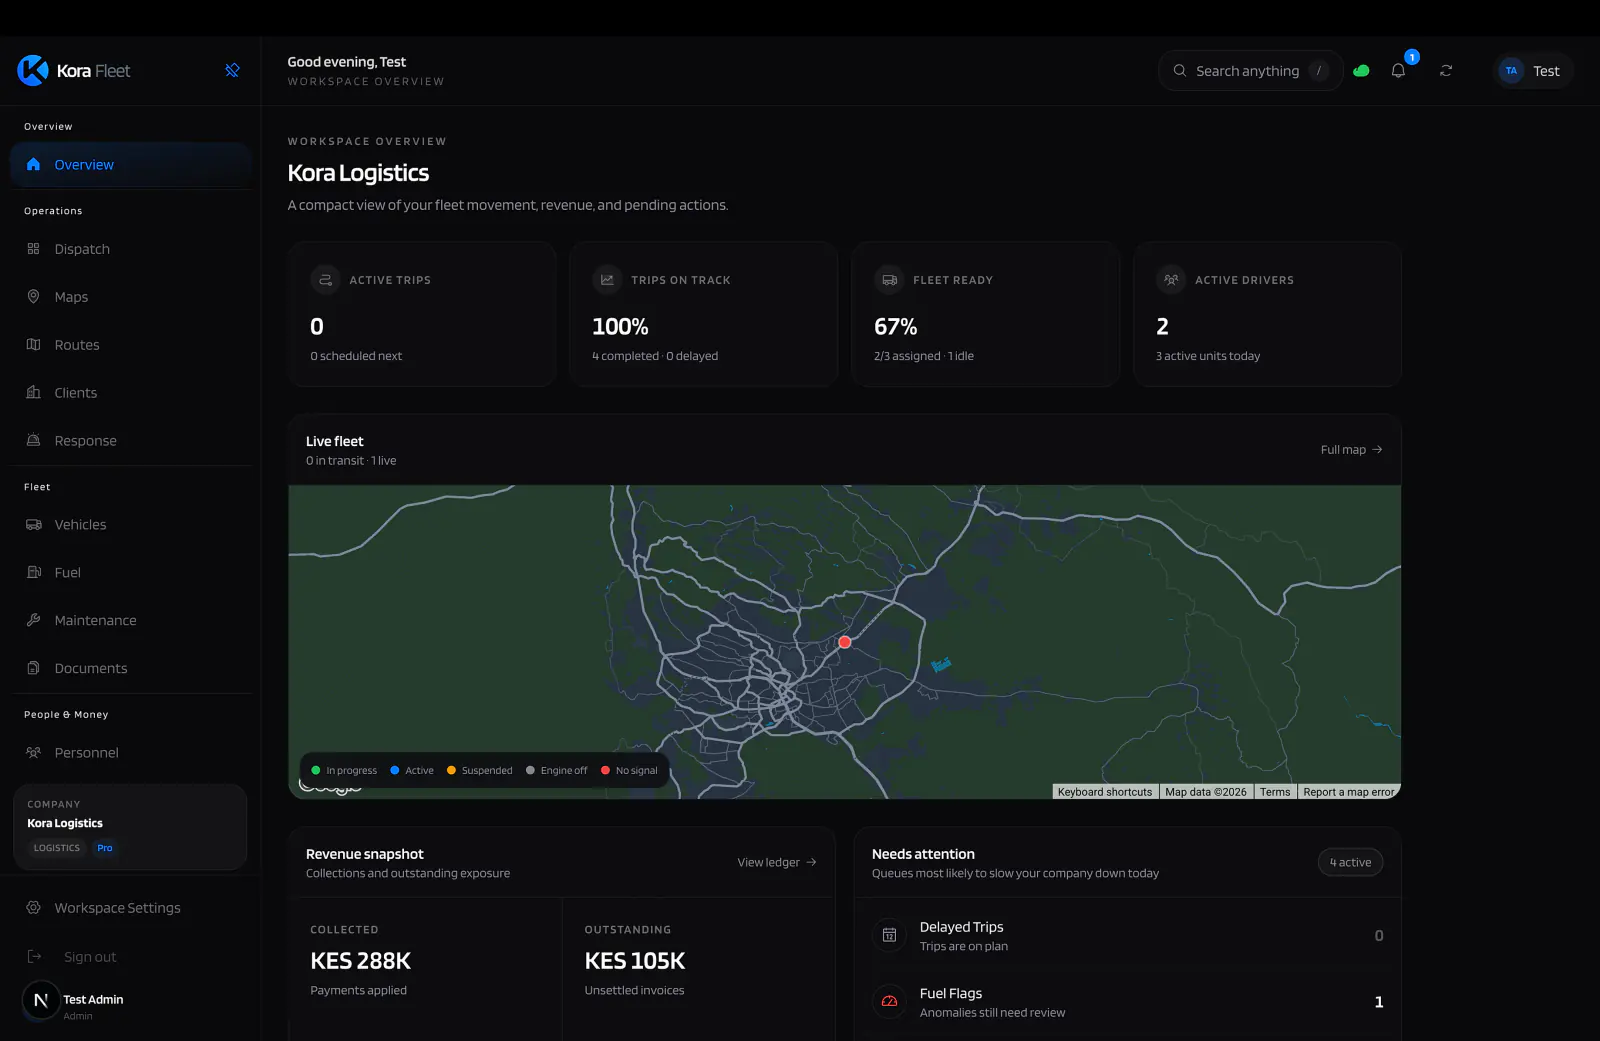The image size is (1600, 1041).
Task: Click the Active Trips card icon
Action: (x=325, y=280)
